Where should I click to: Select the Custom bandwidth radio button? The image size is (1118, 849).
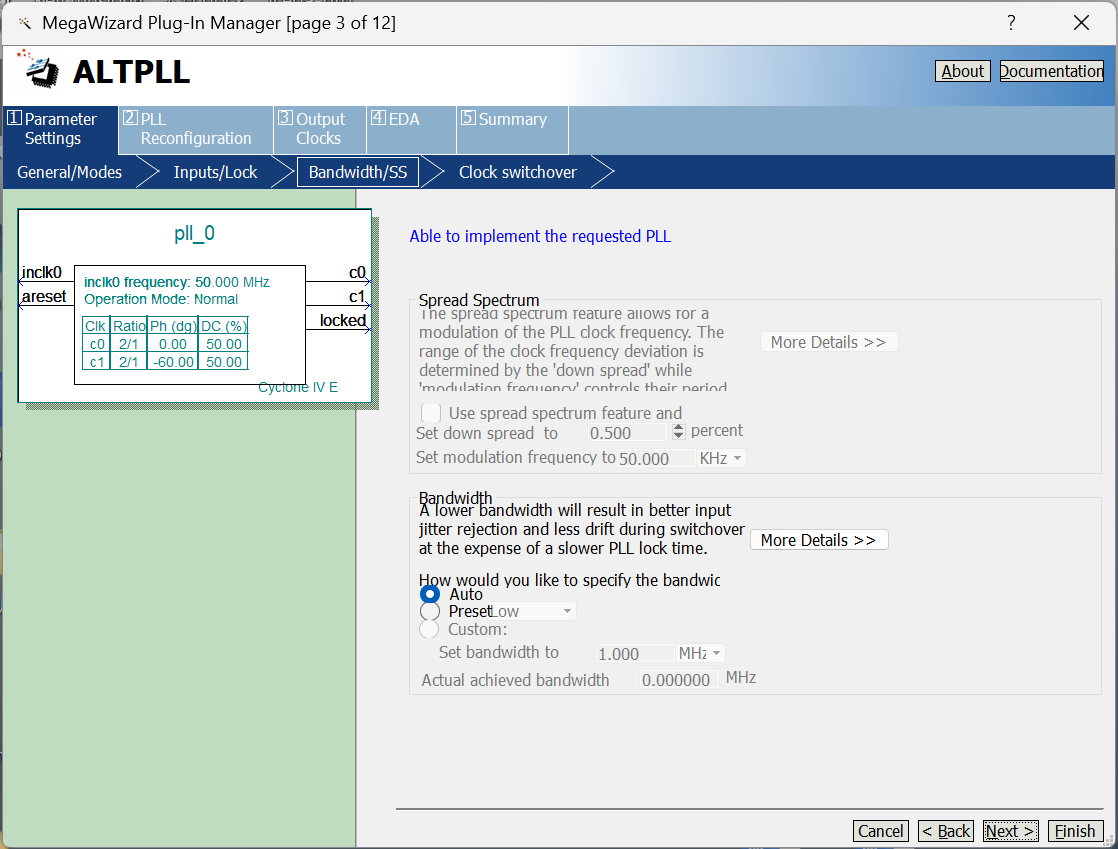[429, 629]
